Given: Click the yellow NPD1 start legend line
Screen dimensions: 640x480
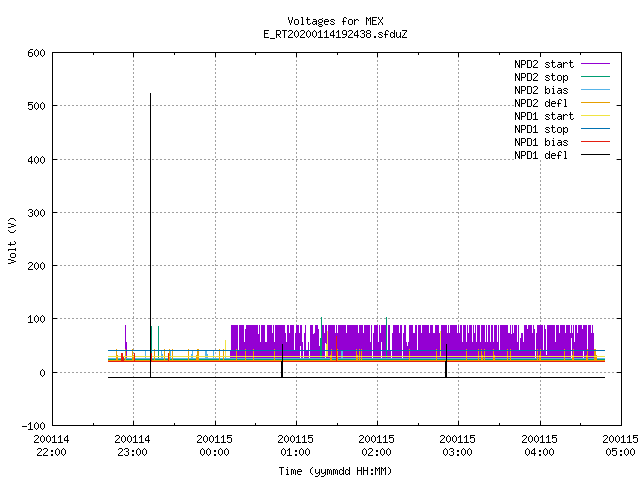Looking at the screenshot, I should pyautogui.click(x=596, y=116).
